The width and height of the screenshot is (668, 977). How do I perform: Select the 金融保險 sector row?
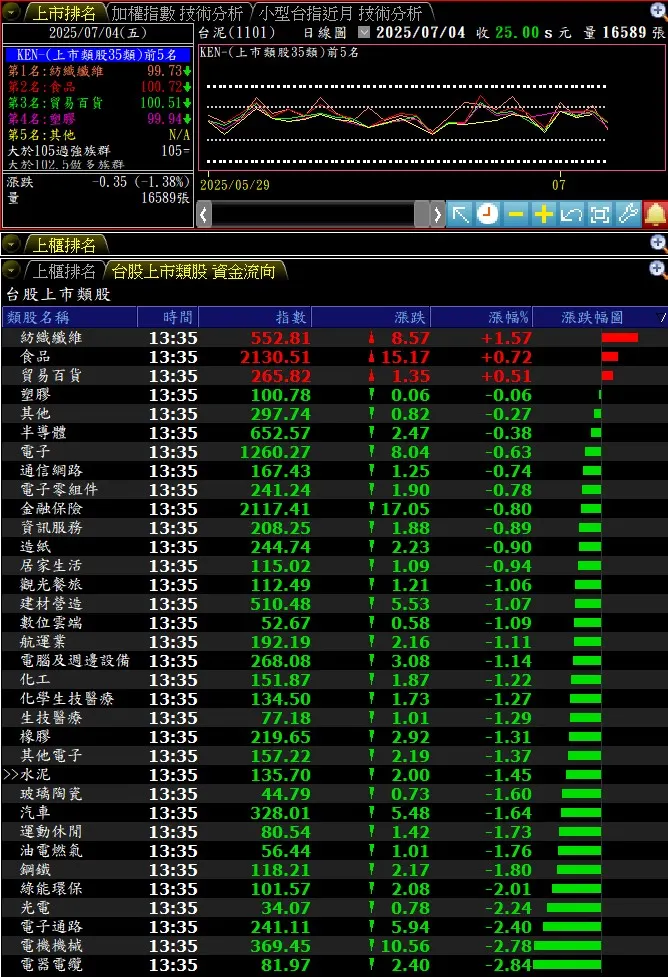[x=334, y=509]
